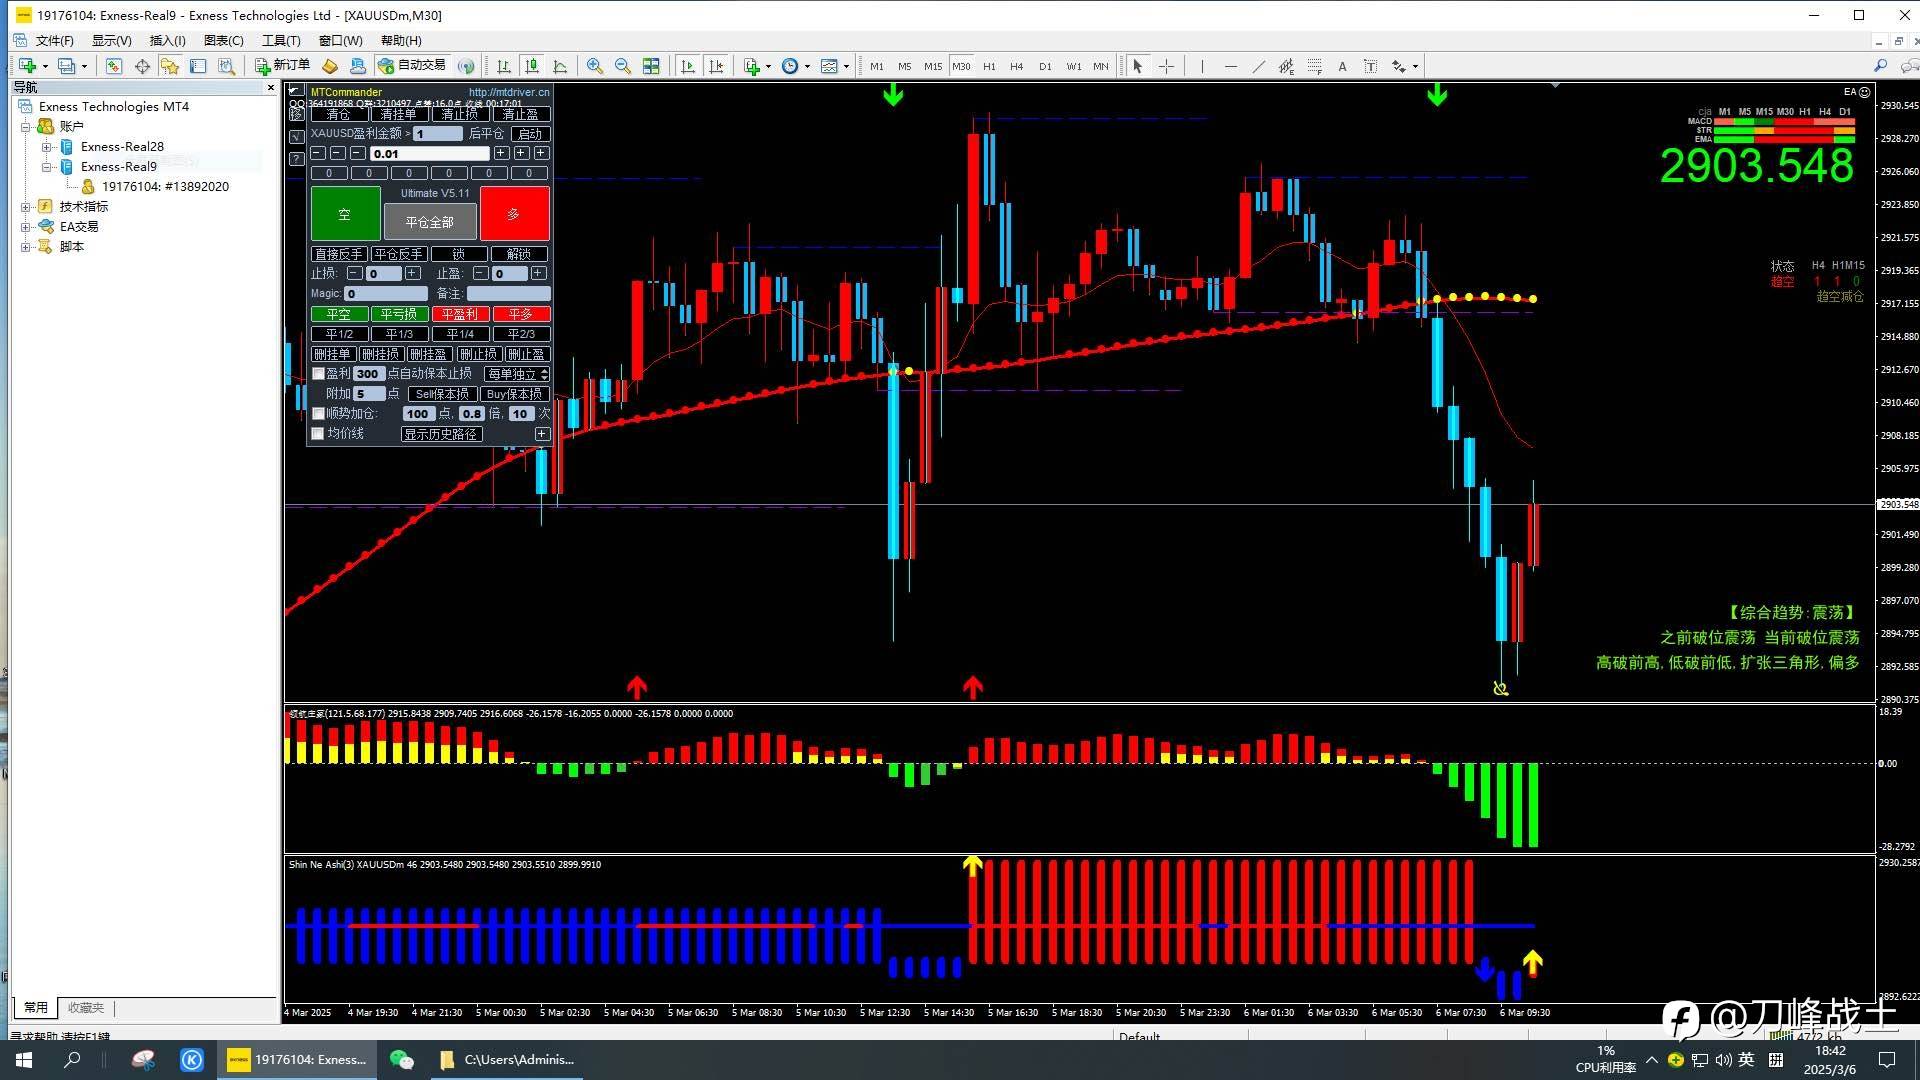Switch to the 收藏夹 tab in navigator

[x=86, y=1007]
